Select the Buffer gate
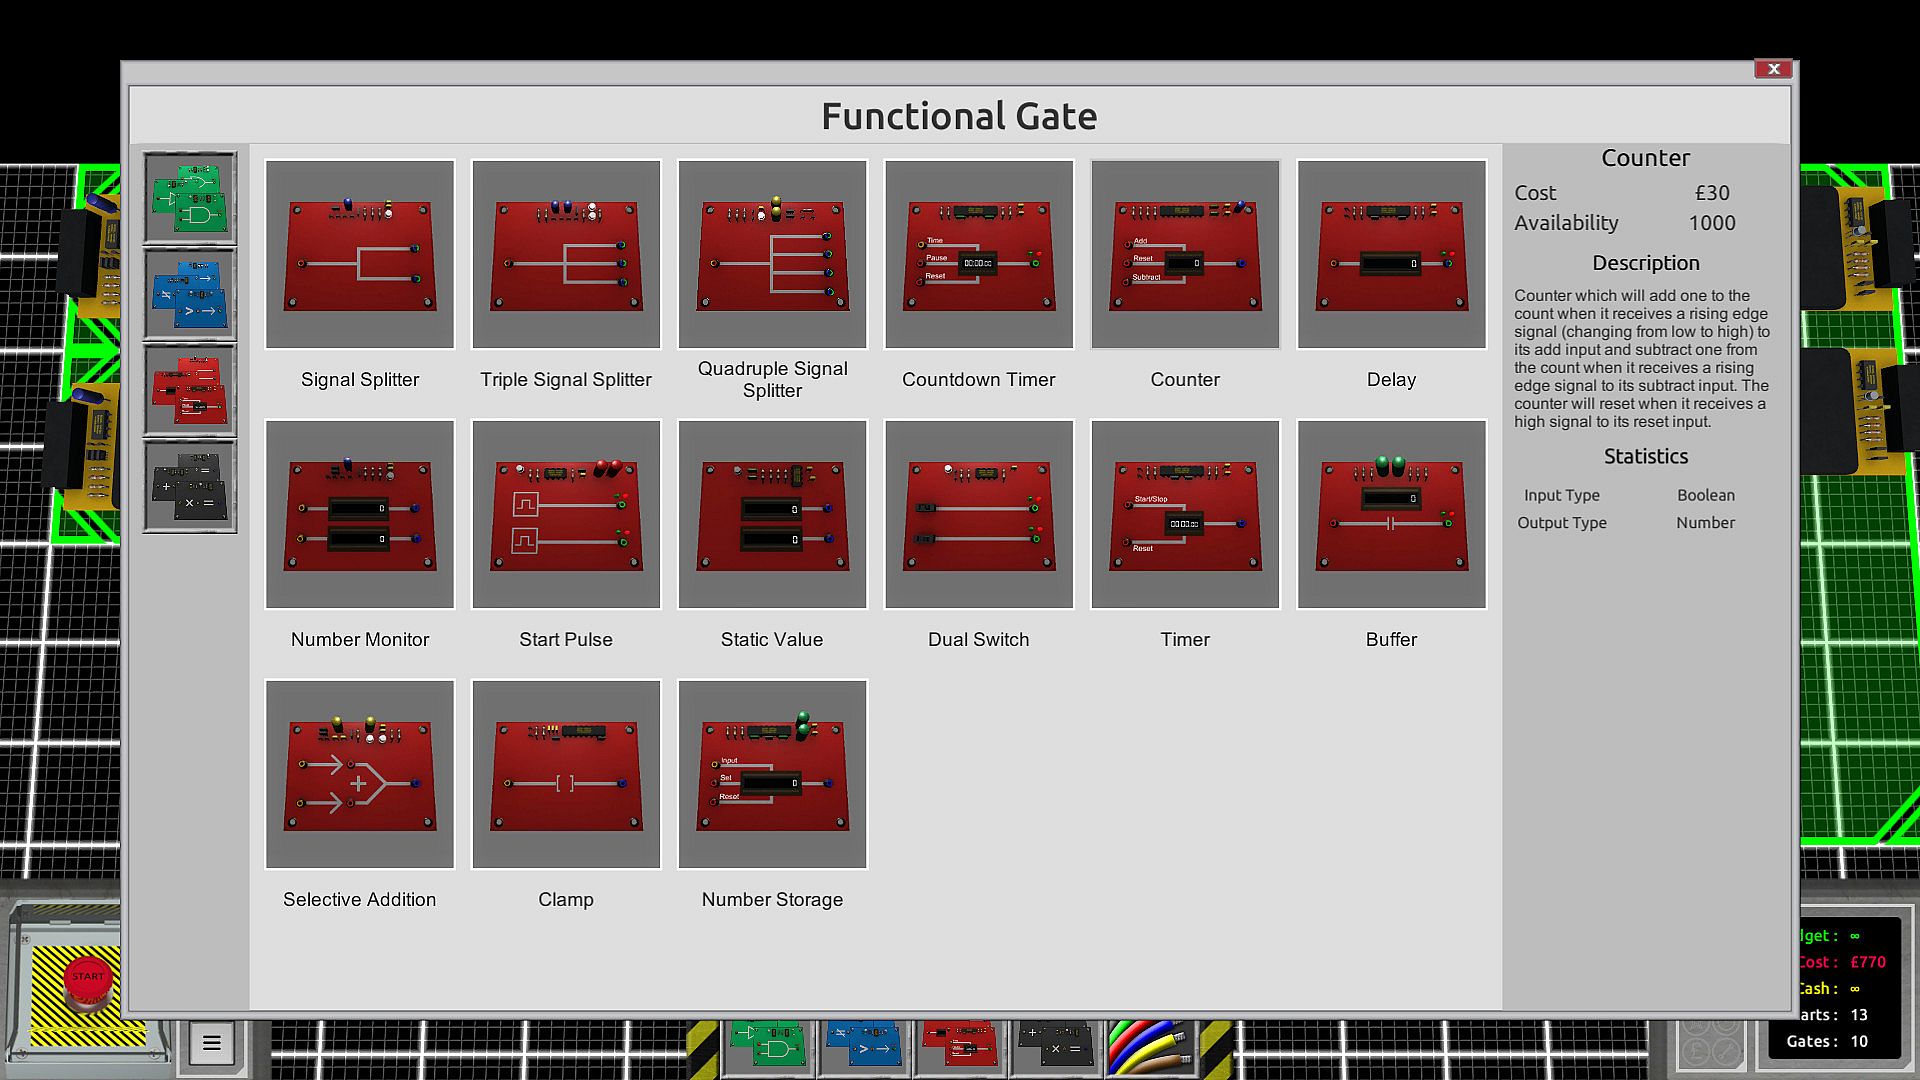 1391,515
